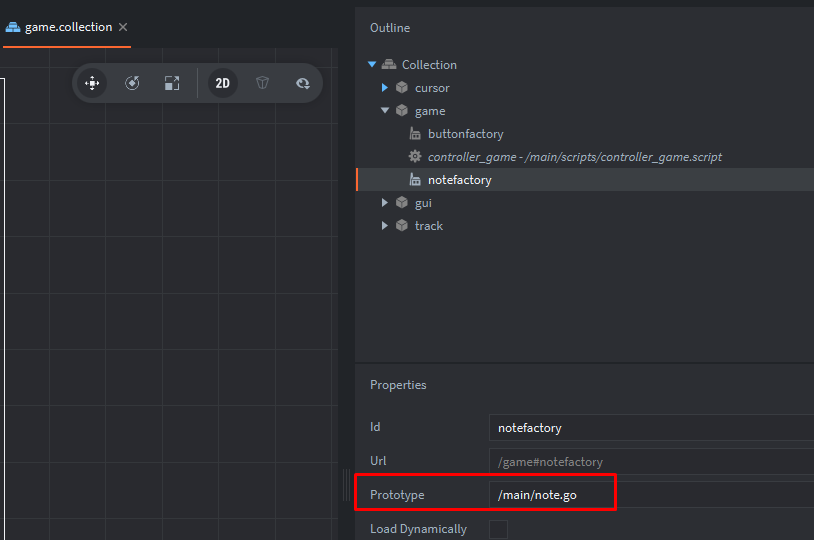The height and width of the screenshot is (540, 814).
Task: Collapse the game object node
Action: [x=385, y=111]
